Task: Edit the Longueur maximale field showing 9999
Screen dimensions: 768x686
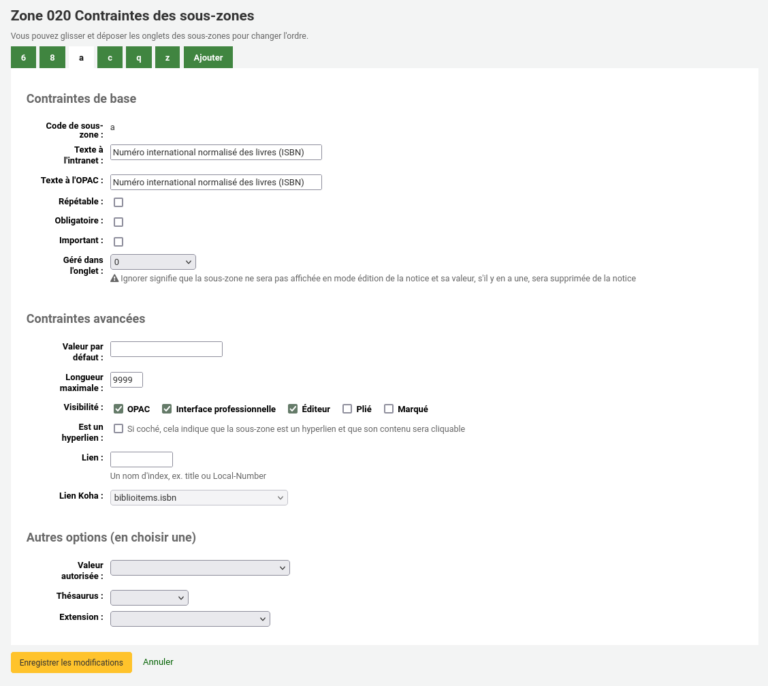Action: pyautogui.click(x=126, y=380)
